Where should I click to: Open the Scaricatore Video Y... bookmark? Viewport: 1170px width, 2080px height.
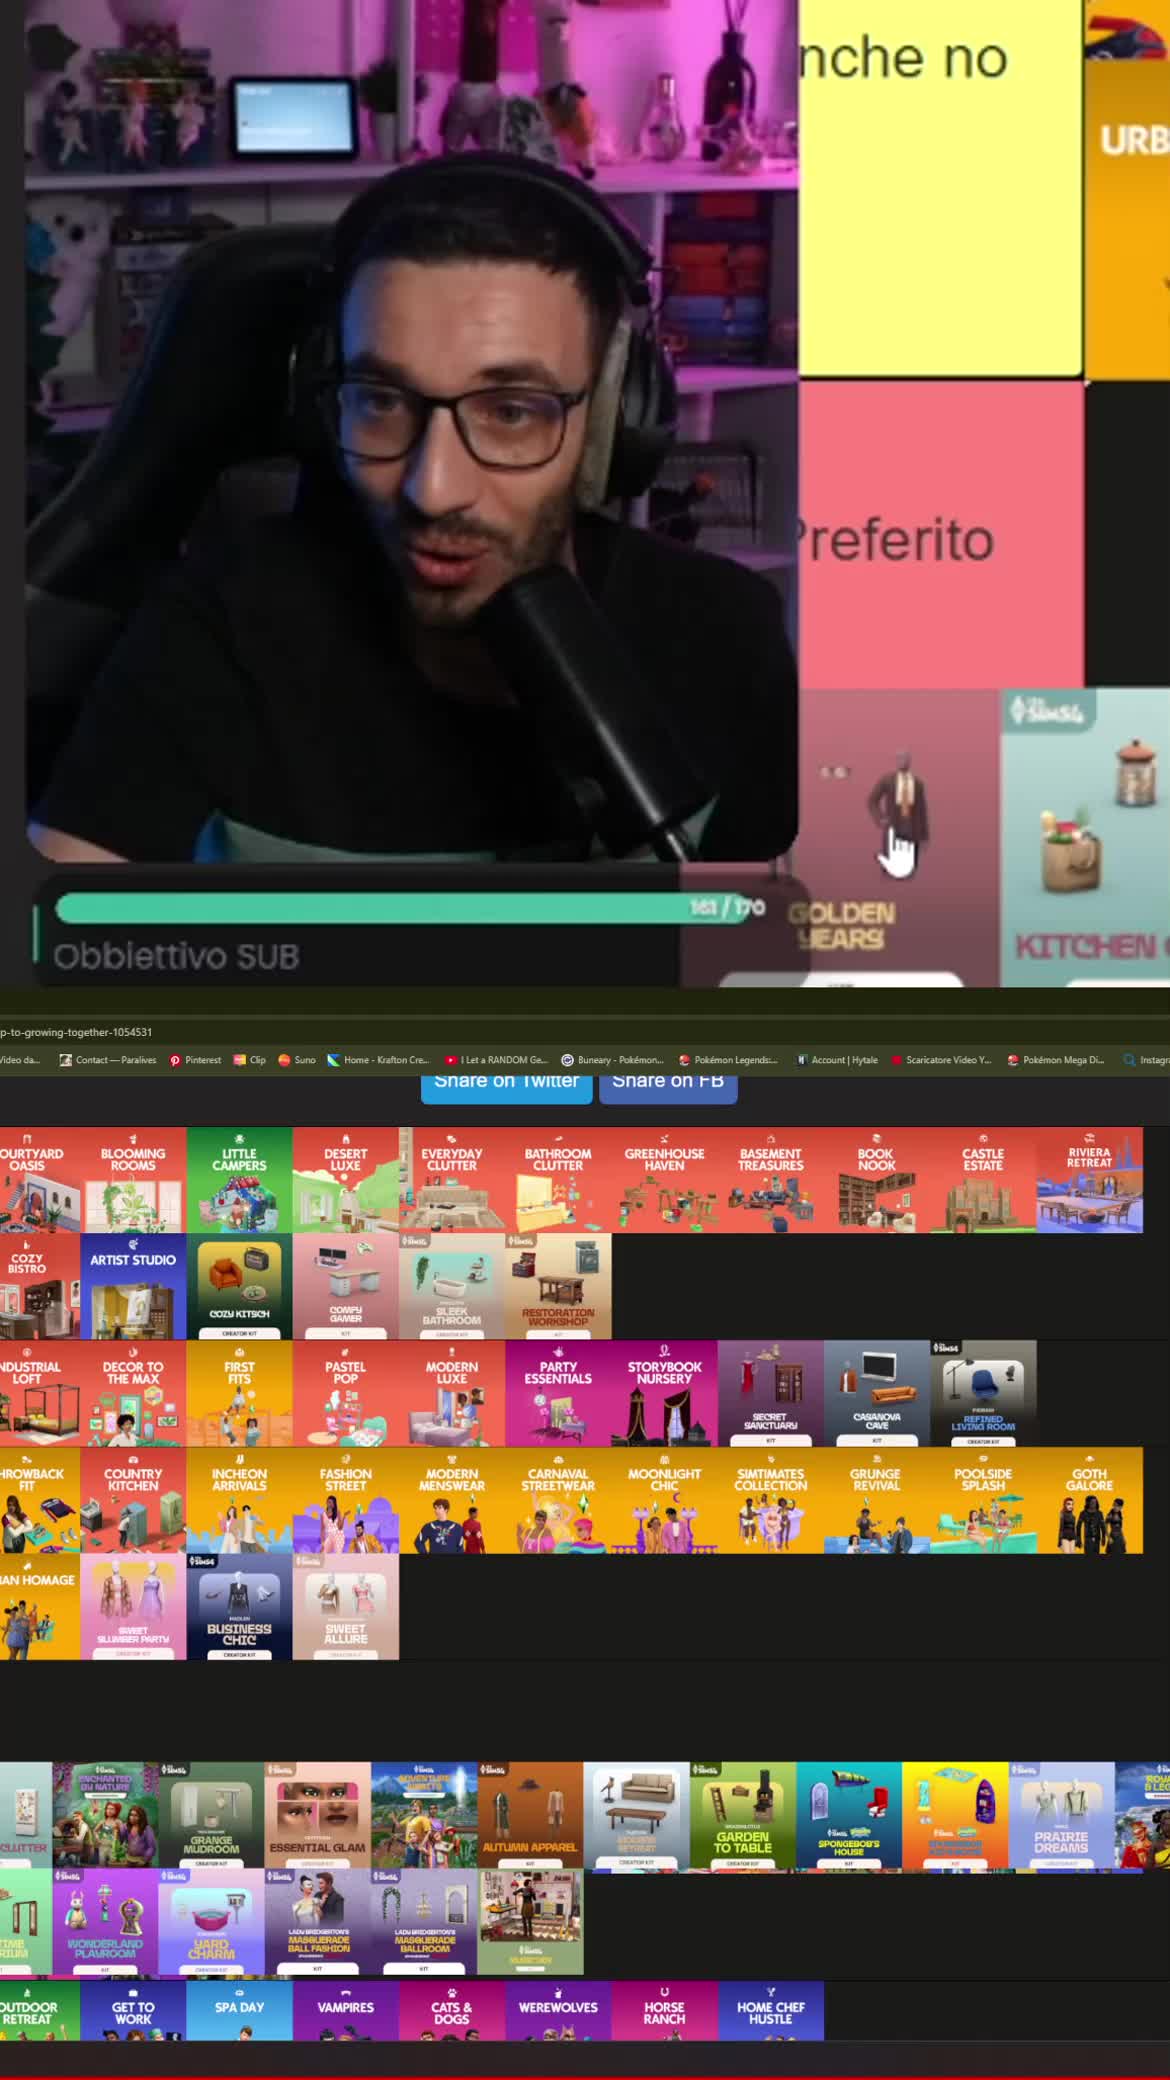point(941,1060)
